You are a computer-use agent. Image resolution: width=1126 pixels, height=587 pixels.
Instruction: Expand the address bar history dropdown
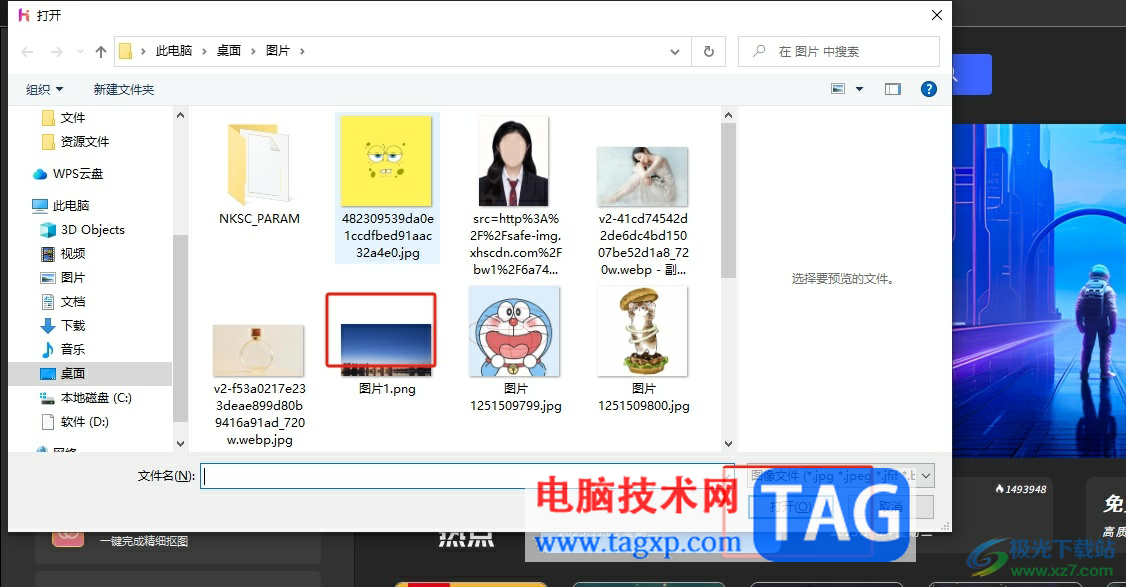675,52
